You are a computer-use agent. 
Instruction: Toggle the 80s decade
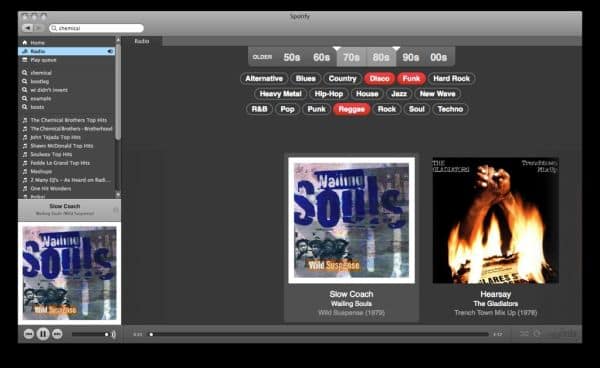[x=381, y=57]
